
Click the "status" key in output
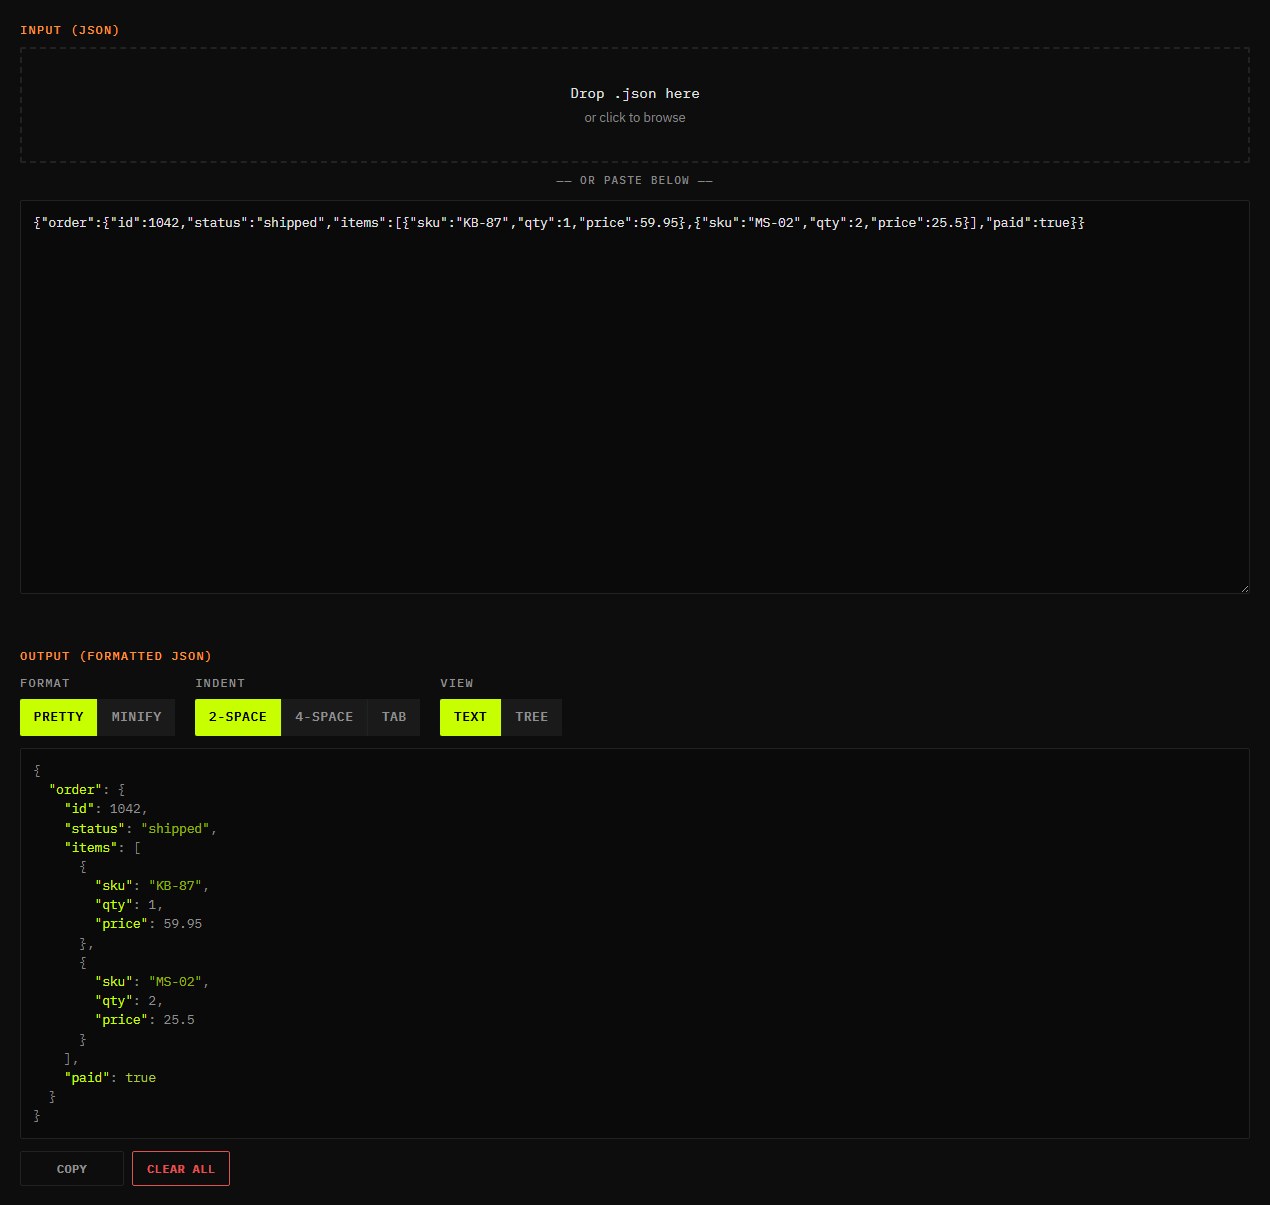coord(95,829)
